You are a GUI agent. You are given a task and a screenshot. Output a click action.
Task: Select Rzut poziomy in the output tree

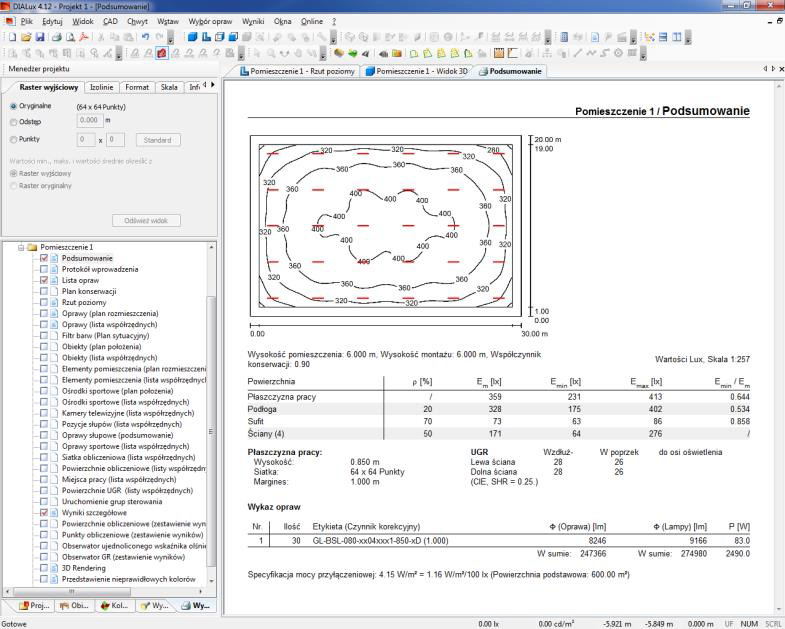[x=84, y=302]
